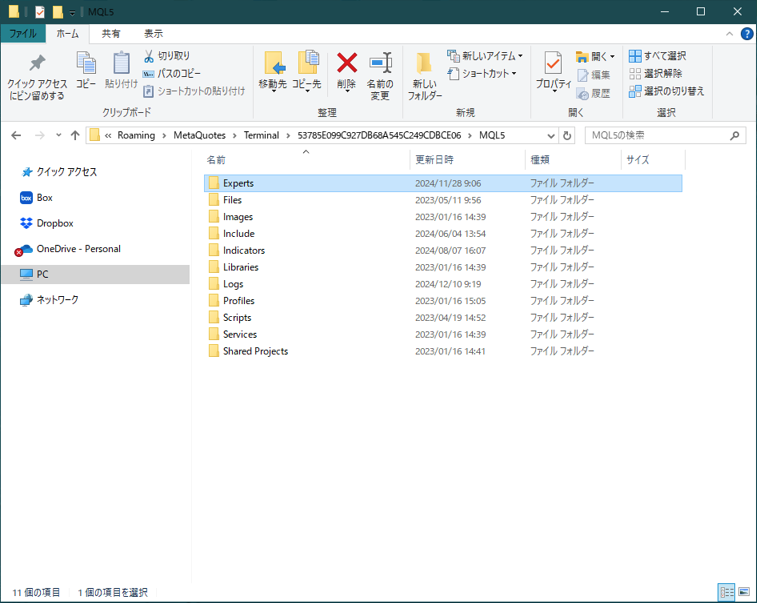
Task: Click Pin to Quick Access icon
Action: (37, 66)
